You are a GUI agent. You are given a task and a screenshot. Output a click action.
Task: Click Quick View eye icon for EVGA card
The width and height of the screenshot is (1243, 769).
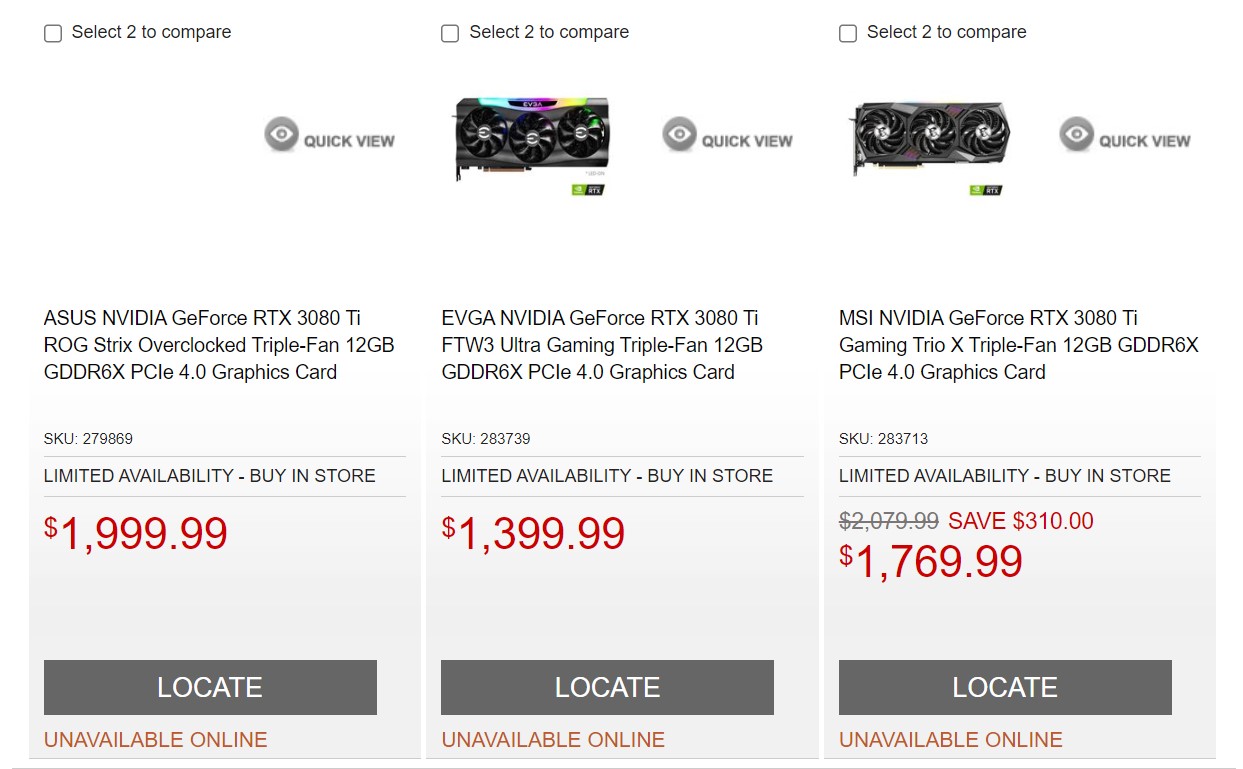(x=680, y=134)
